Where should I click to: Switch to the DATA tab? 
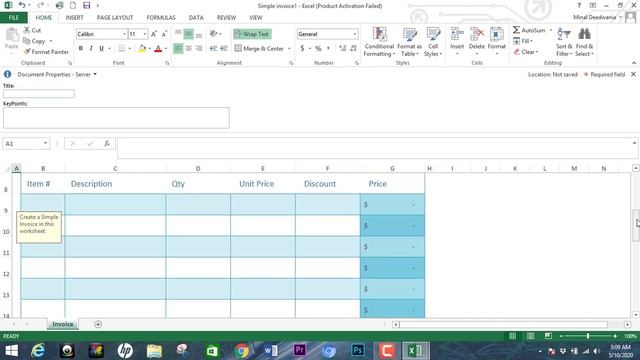[196, 18]
